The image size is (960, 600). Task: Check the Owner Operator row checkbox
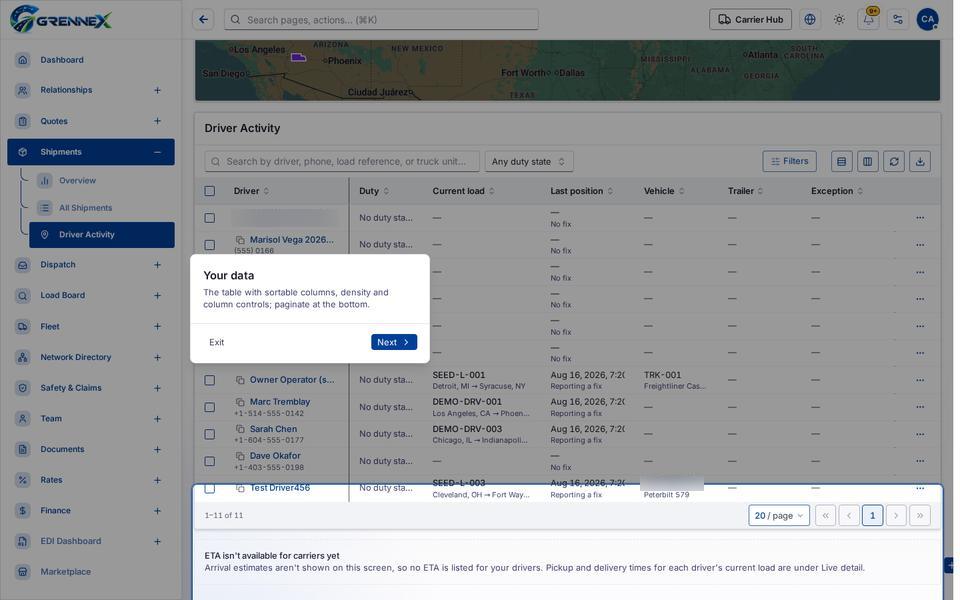pos(209,380)
